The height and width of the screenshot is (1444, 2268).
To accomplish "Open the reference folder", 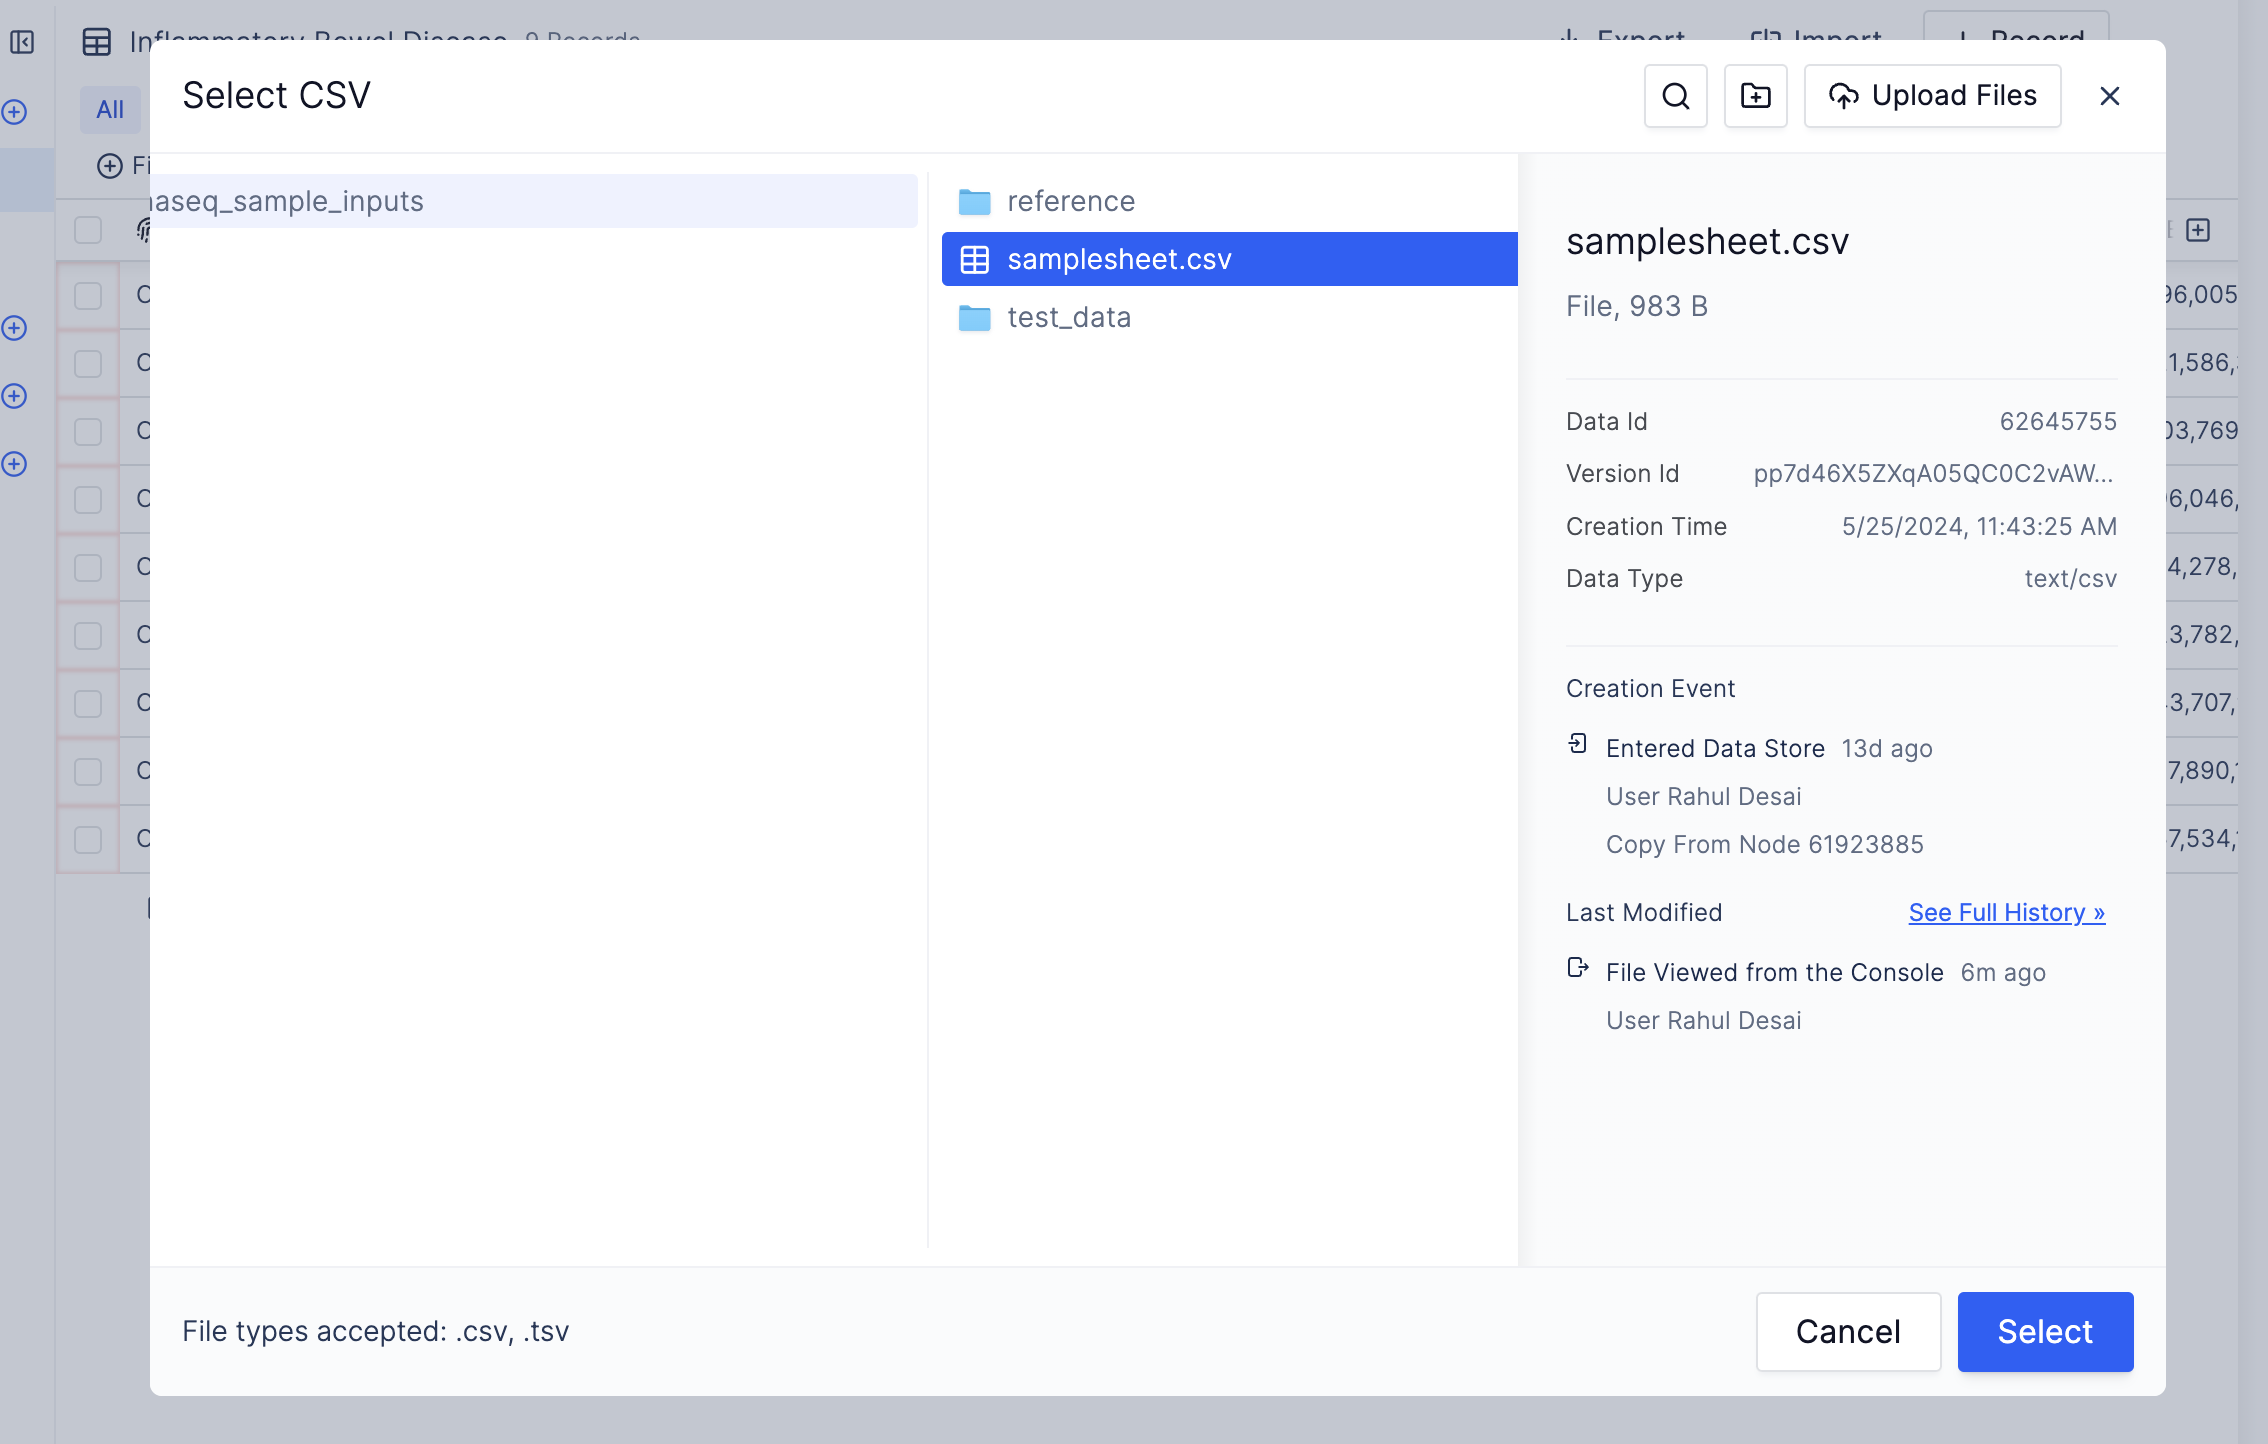I will pyautogui.click(x=1070, y=201).
